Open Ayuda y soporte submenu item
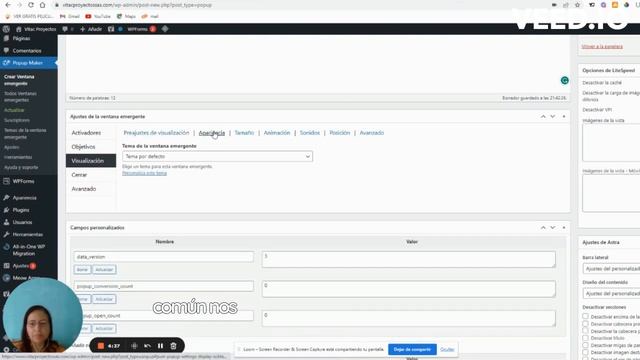Screen dimensions: 640x360 pyautogui.click(x=21, y=167)
